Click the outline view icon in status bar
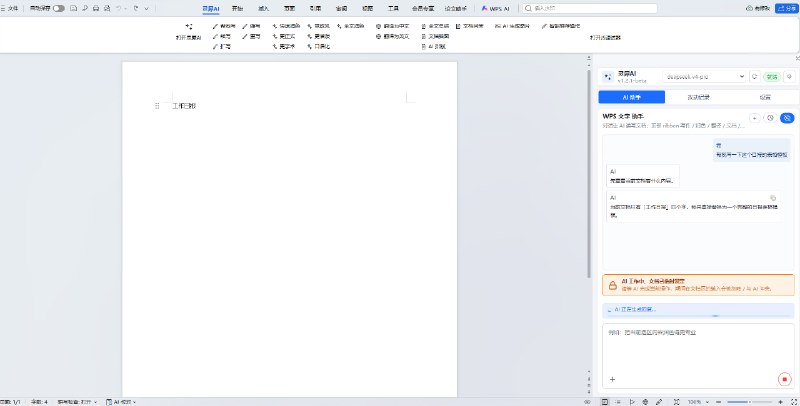Viewport: 800px width, 406px height. pos(618,402)
